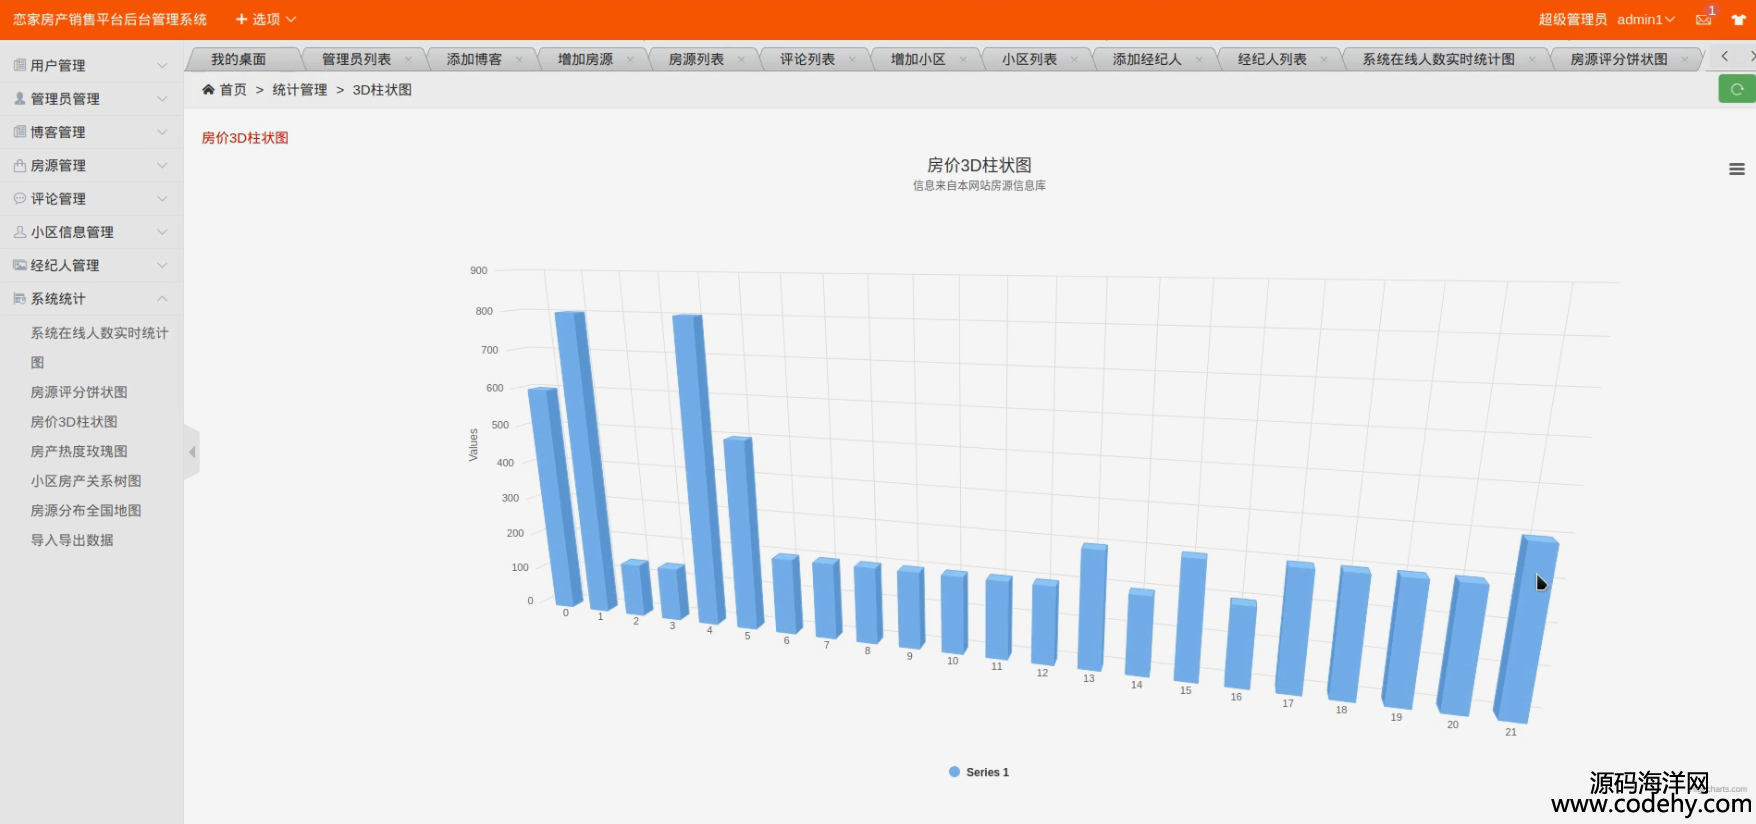The image size is (1756, 824).
Task: Collapse the 系统统计 menu
Action: 91,298
